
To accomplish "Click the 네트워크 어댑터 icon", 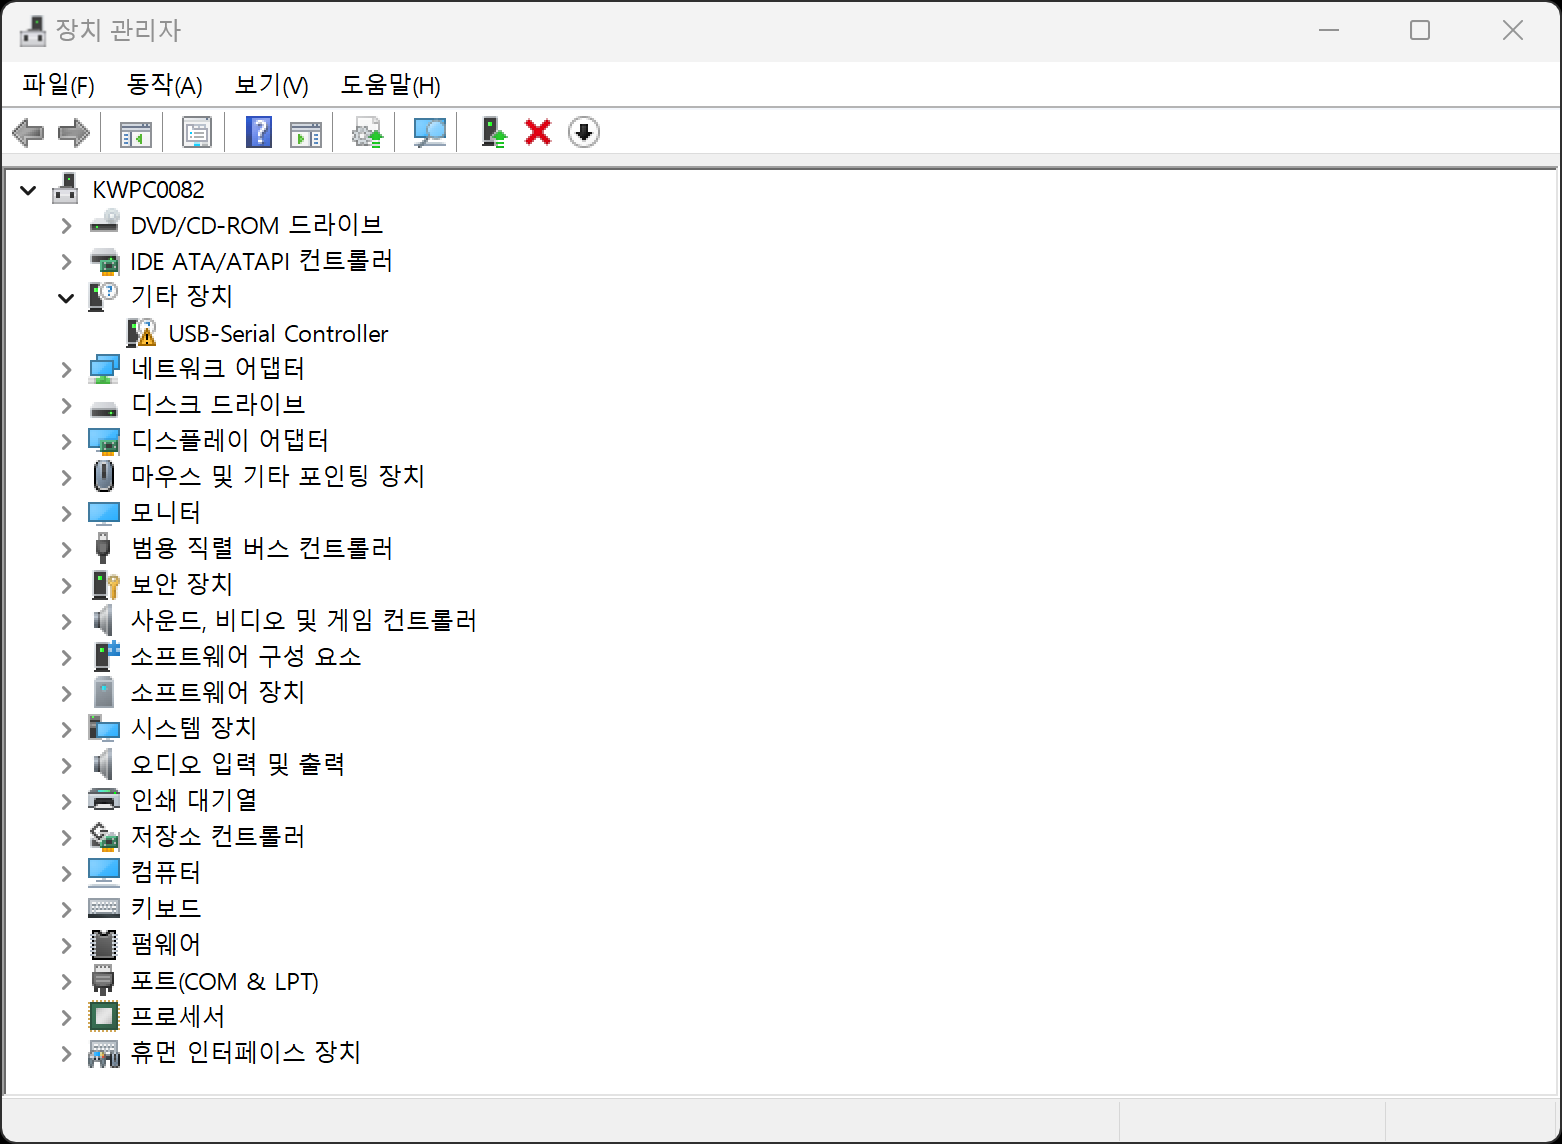I will [x=104, y=369].
